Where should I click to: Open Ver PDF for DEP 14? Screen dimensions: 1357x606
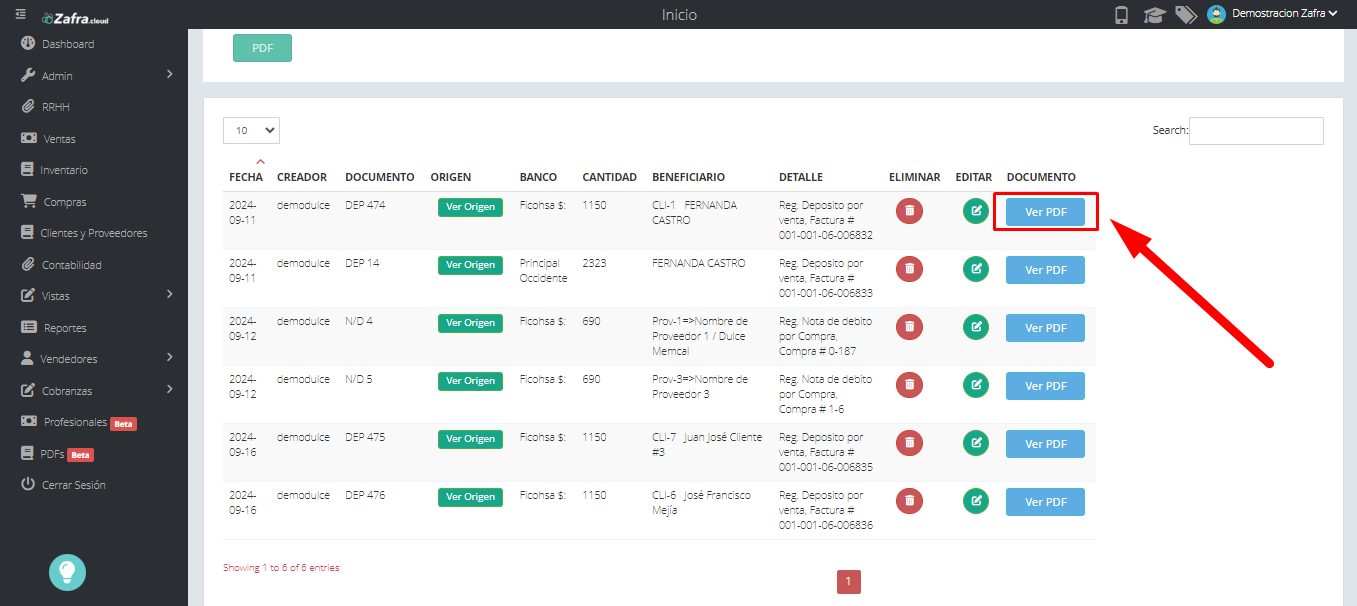pos(1045,270)
